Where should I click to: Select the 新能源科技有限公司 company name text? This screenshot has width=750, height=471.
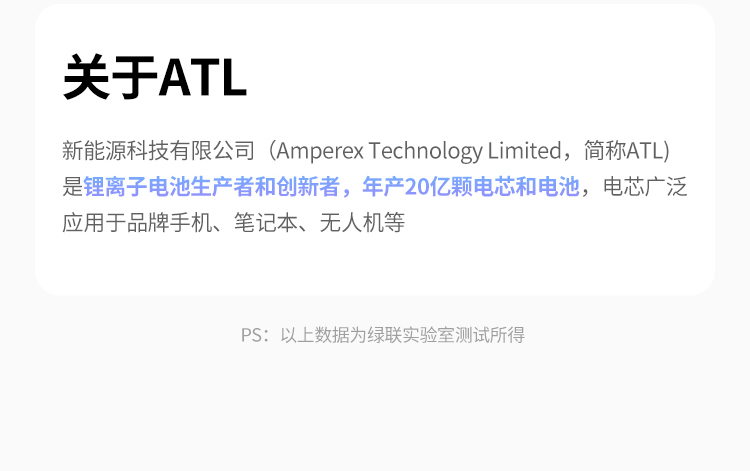pos(158,151)
